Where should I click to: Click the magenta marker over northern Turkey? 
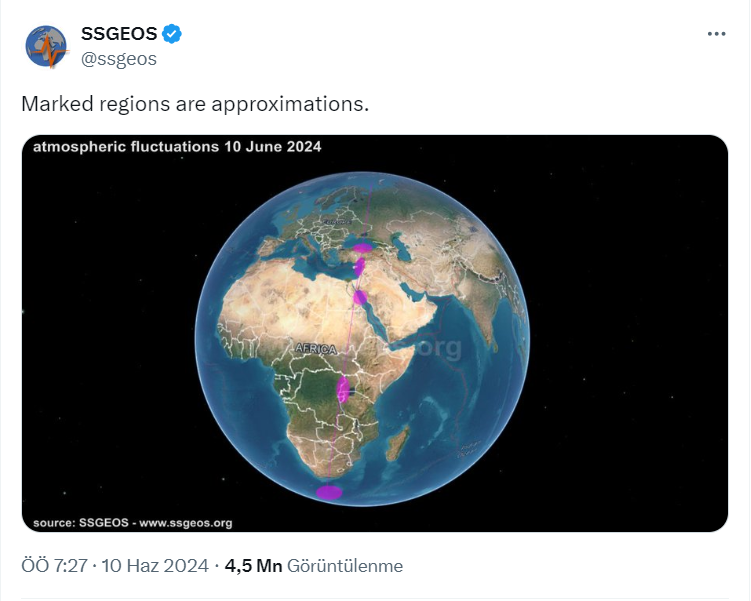(362, 246)
